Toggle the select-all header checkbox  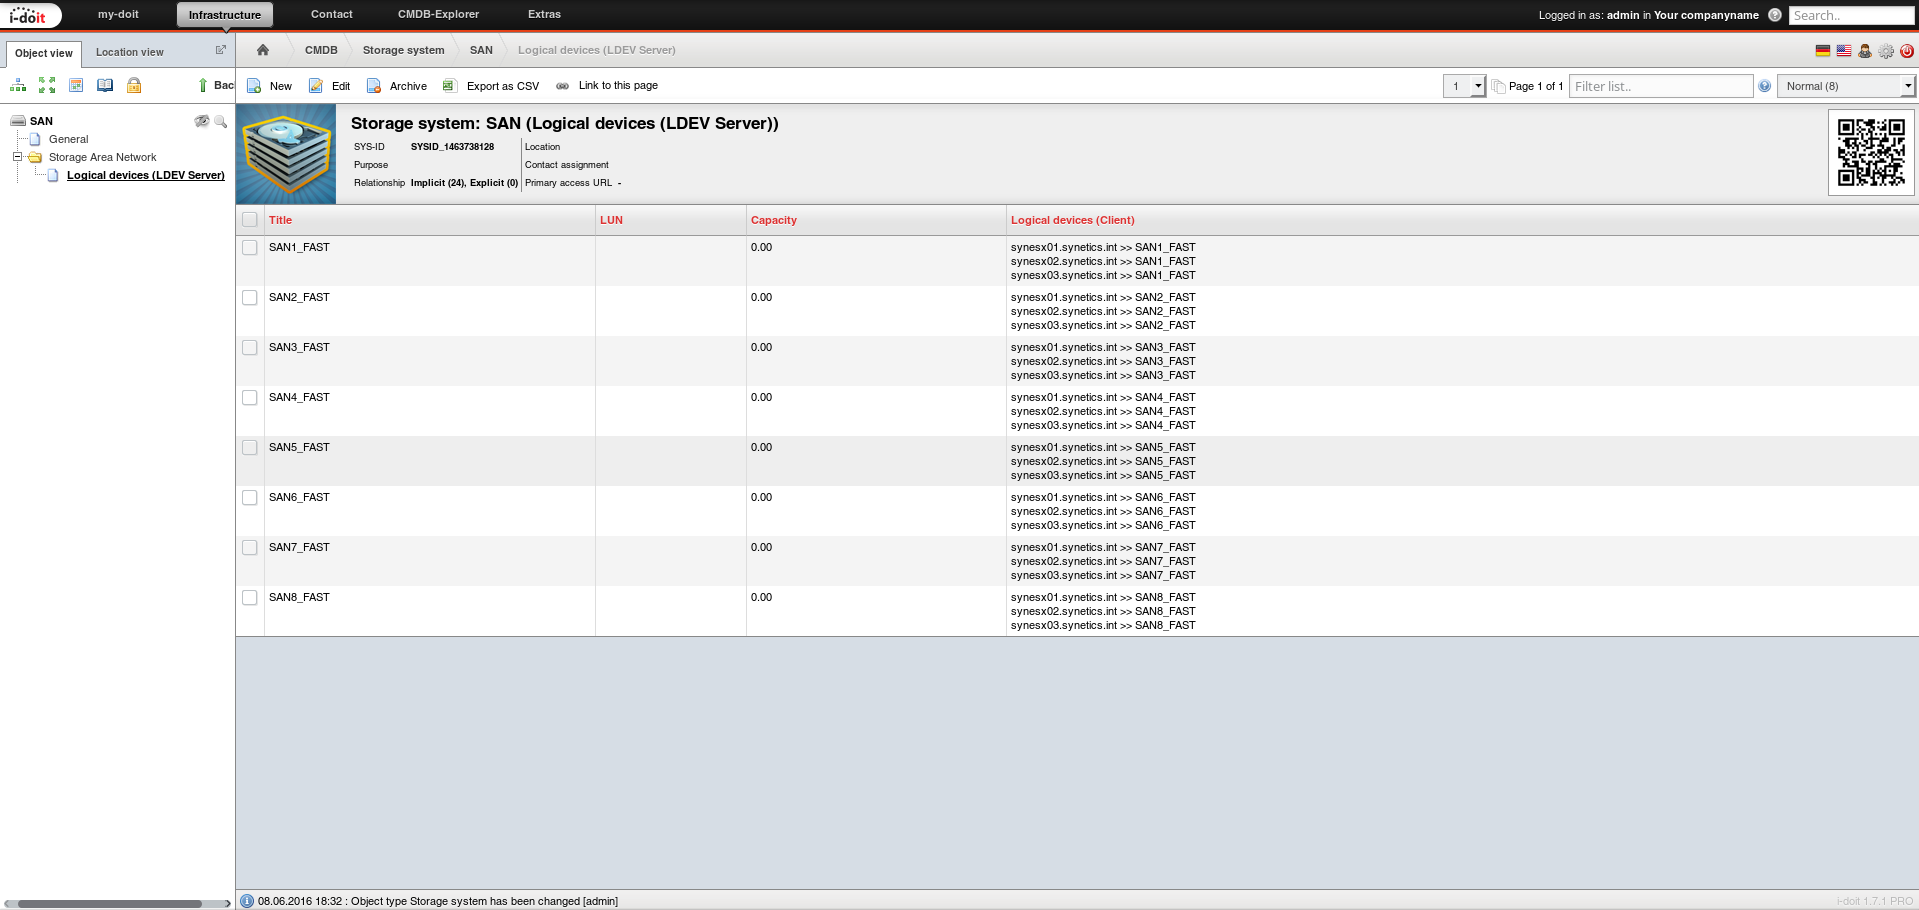pos(250,220)
